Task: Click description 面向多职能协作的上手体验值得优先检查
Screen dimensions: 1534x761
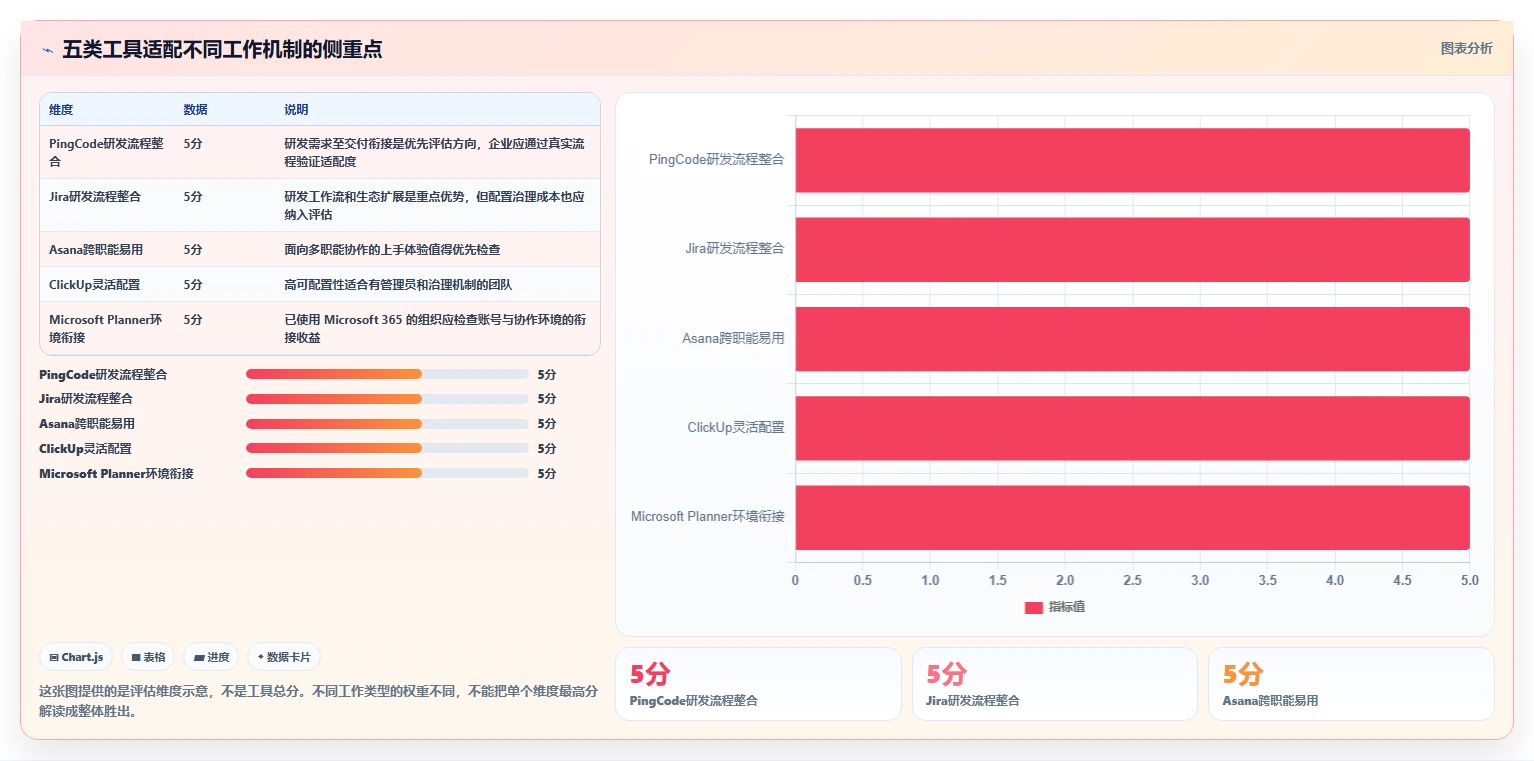Action: click(392, 250)
